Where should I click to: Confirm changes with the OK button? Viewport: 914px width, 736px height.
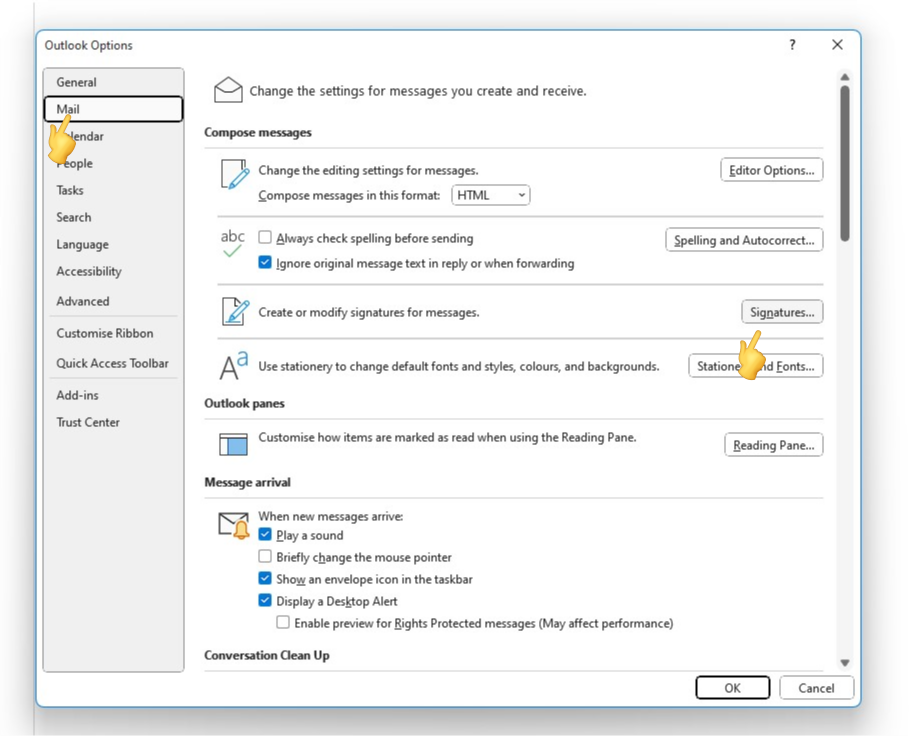(733, 687)
